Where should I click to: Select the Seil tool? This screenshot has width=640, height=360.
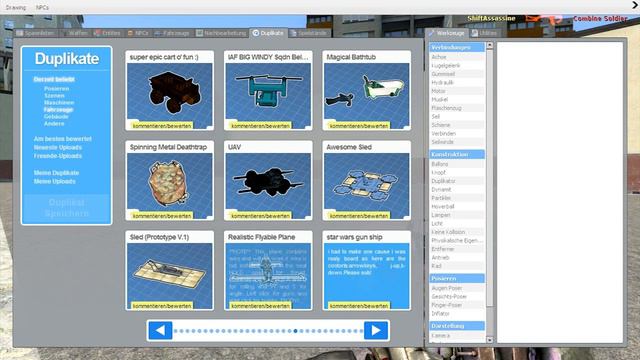(x=457, y=116)
